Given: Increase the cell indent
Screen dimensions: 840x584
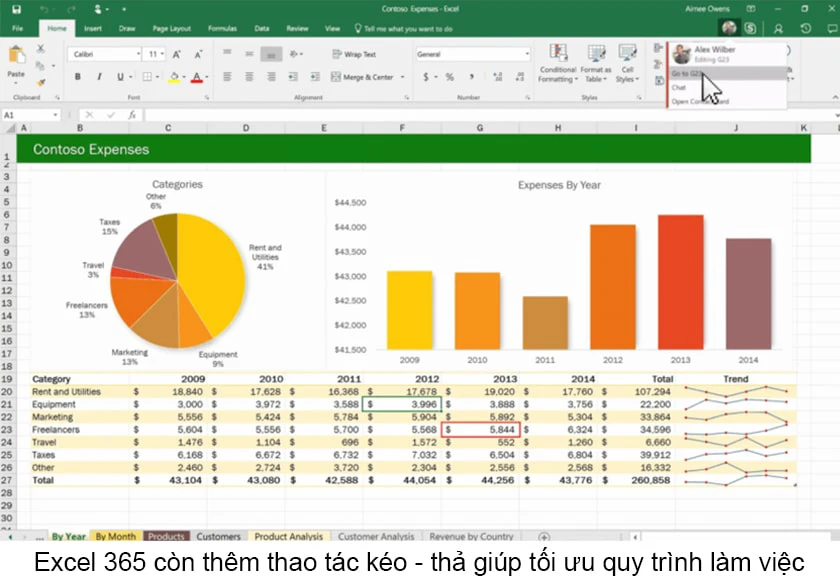Looking at the screenshot, I should 315,77.
